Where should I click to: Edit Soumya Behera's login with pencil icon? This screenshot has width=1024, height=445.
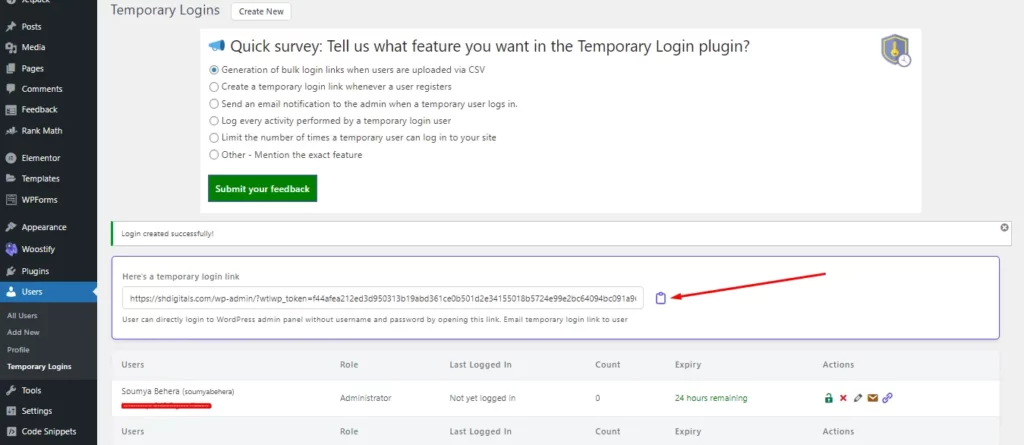click(858, 398)
